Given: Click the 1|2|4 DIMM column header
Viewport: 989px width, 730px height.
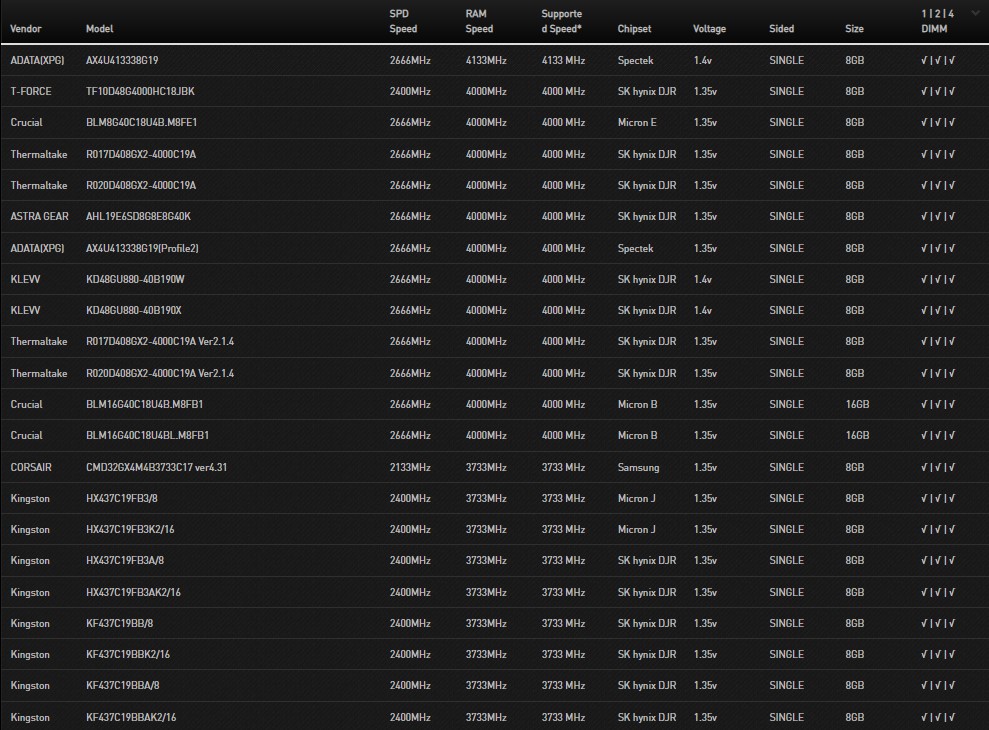Looking at the screenshot, I should (937, 21).
